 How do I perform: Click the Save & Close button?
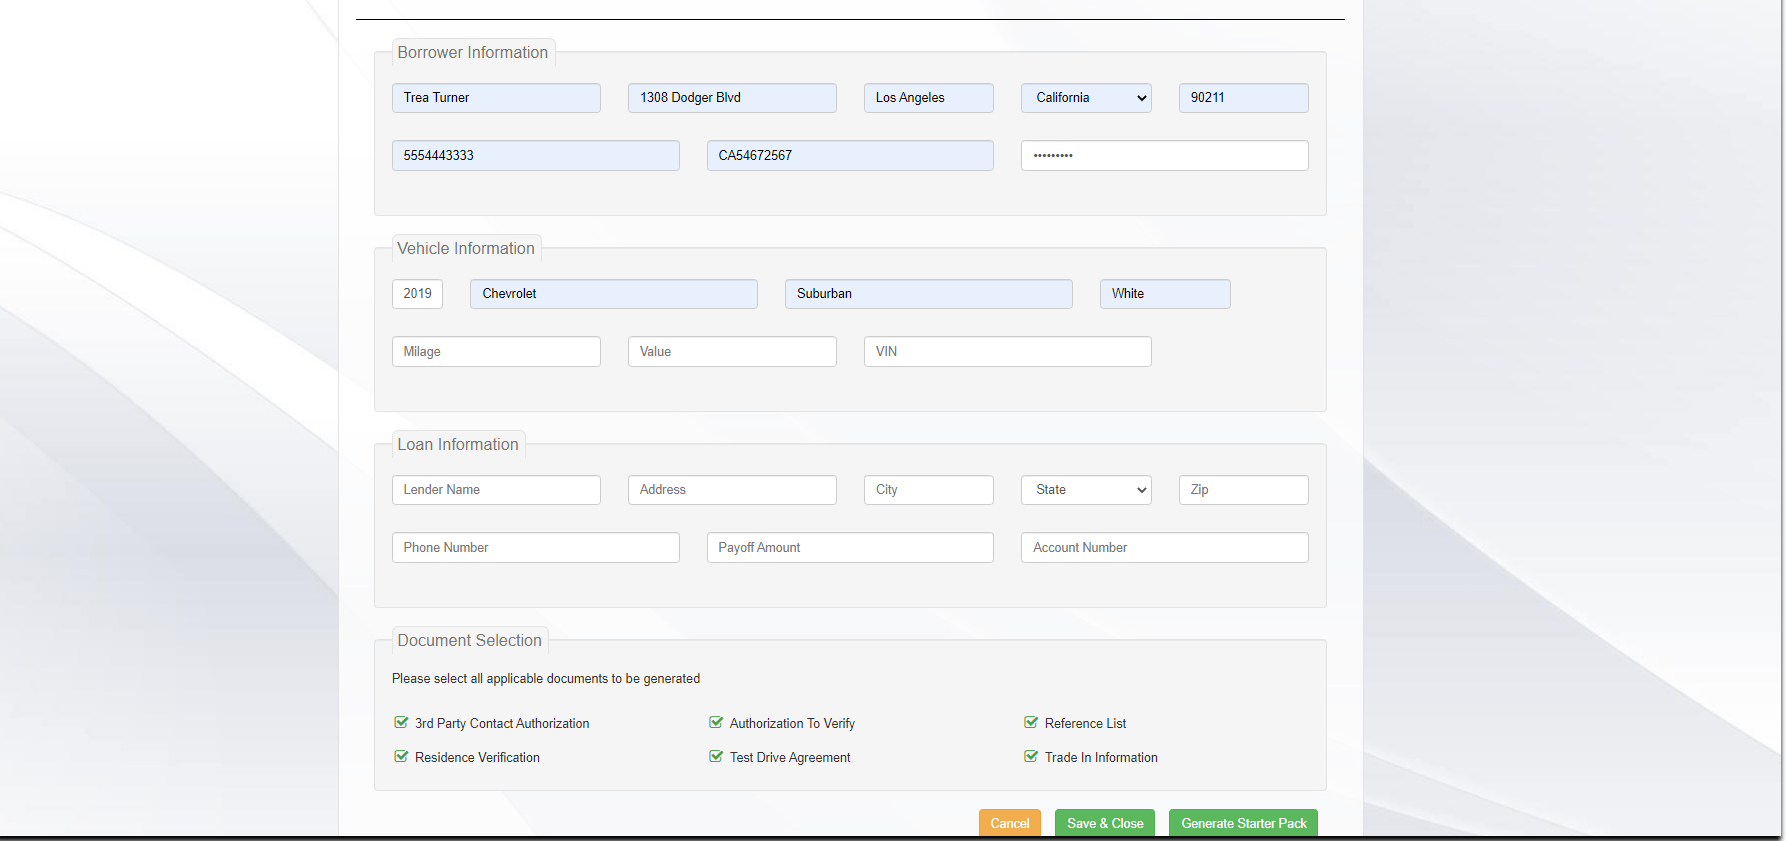click(x=1105, y=823)
